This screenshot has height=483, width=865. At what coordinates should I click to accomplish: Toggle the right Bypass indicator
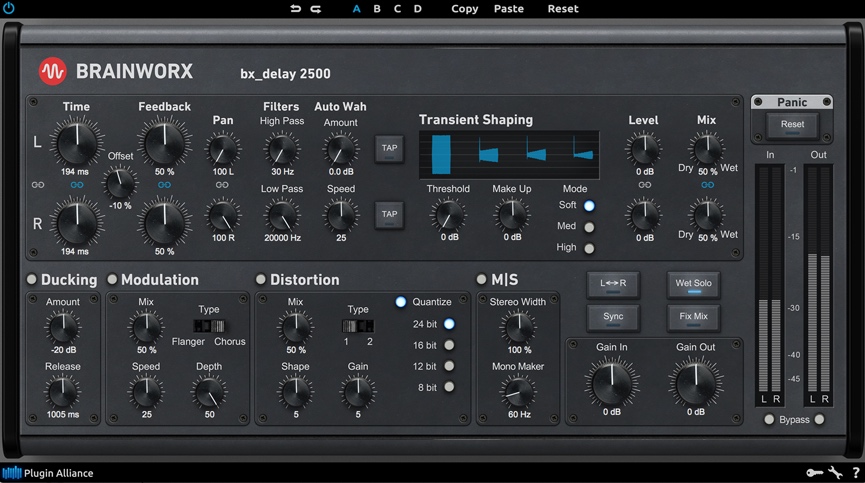(x=819, y=420)
